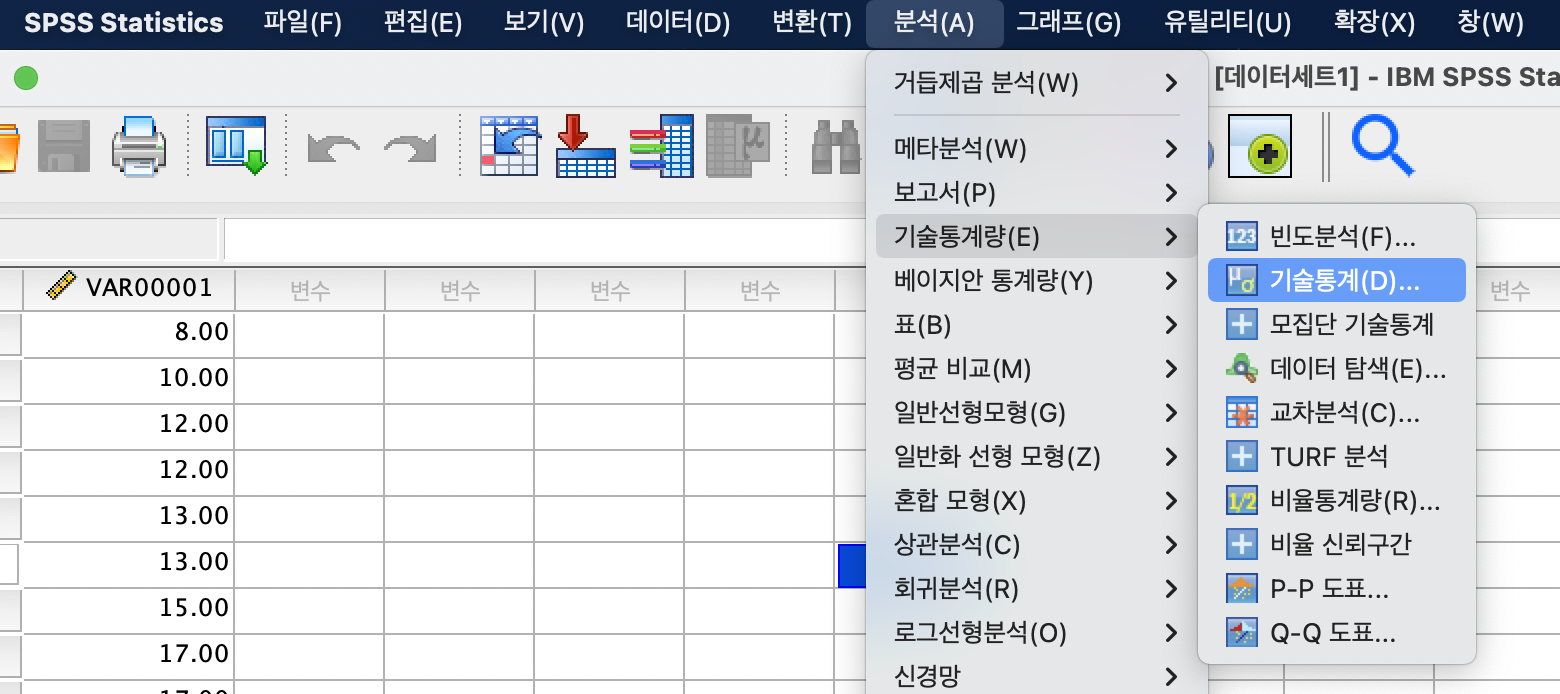Select 비율 신뢰구간 item

click(1337, 544)
